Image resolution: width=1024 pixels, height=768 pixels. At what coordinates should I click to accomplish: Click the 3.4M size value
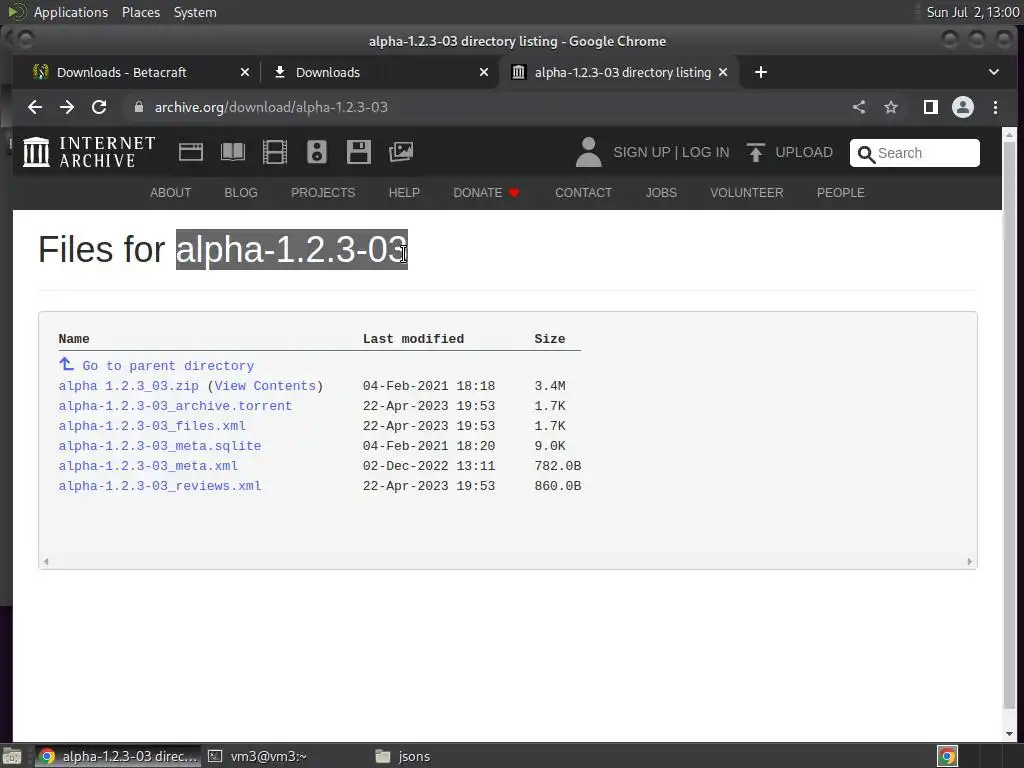[x=550, y=386]
